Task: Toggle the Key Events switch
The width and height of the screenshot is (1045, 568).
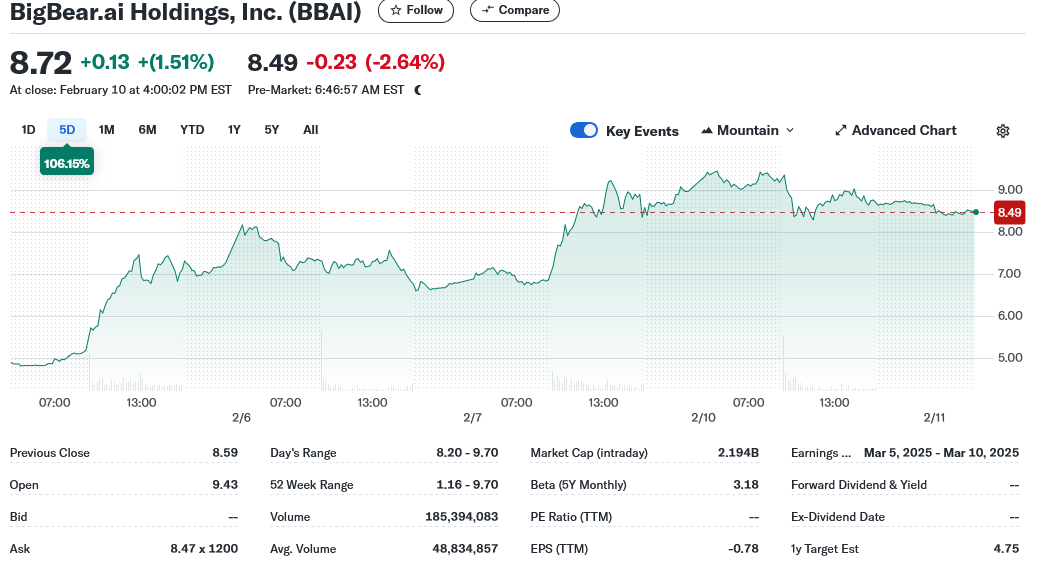Action: coord(584,130)
